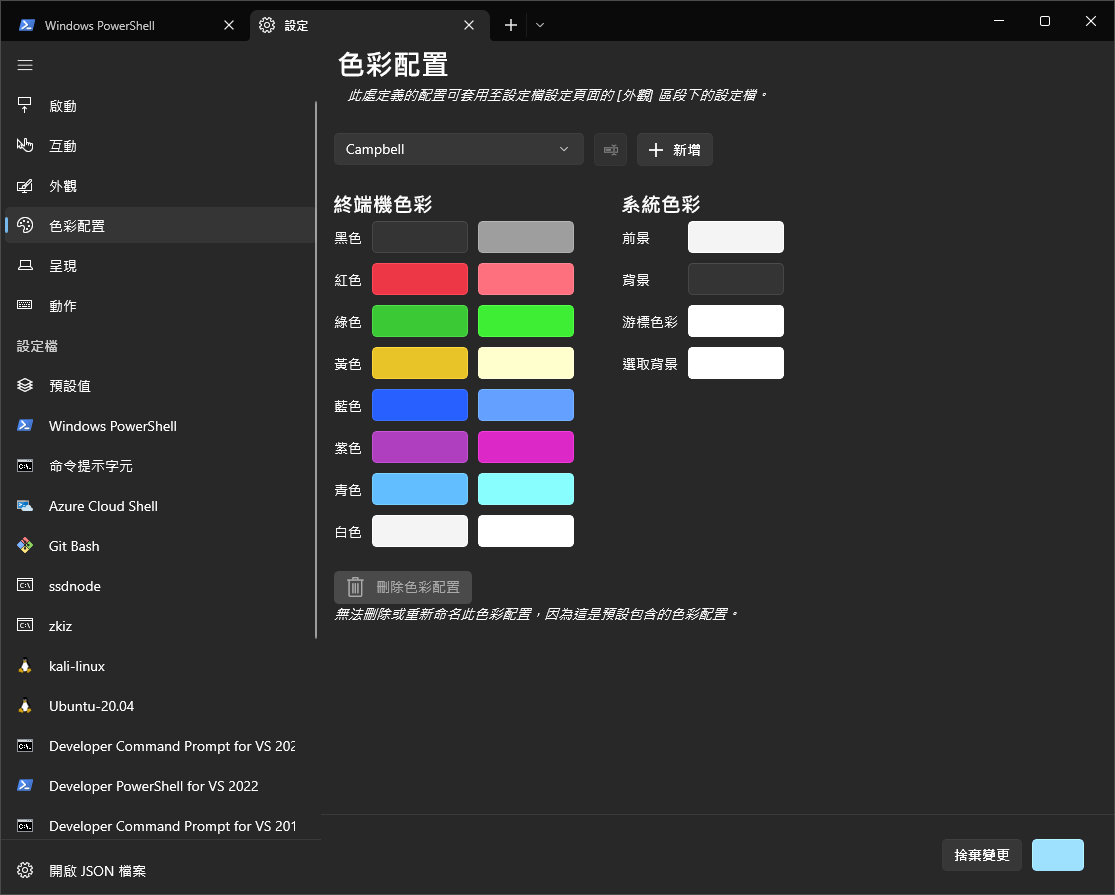1115x895 pixels.
Task: Pick the dark 藍色 blue swatch
Action: click(420, 404)
